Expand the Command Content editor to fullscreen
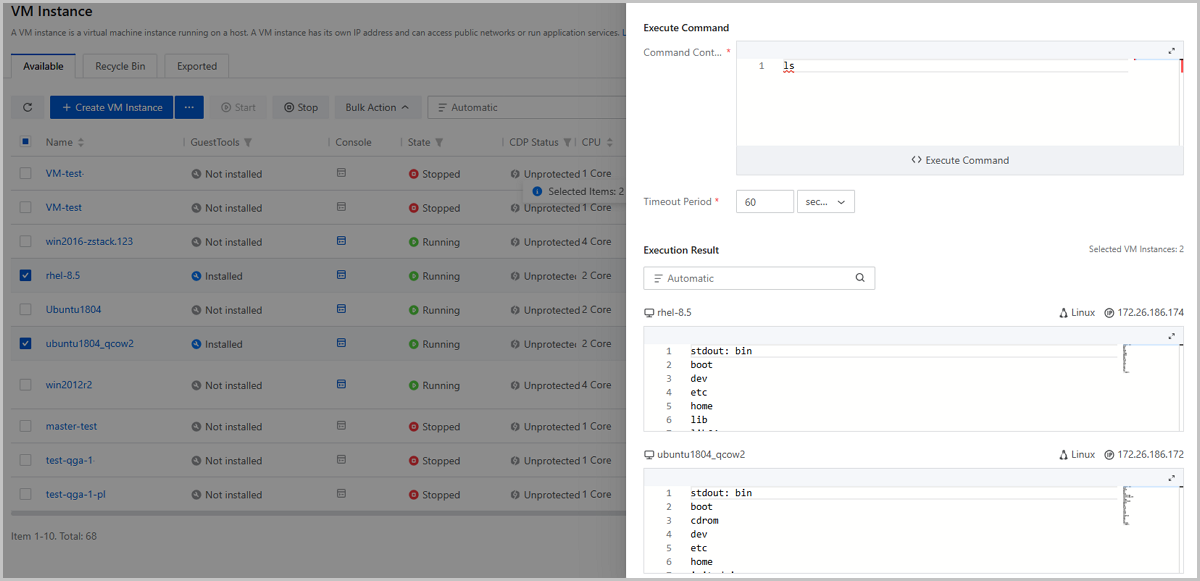Viewport: 1200px width, 581px height. click(x=1172, y=51)
